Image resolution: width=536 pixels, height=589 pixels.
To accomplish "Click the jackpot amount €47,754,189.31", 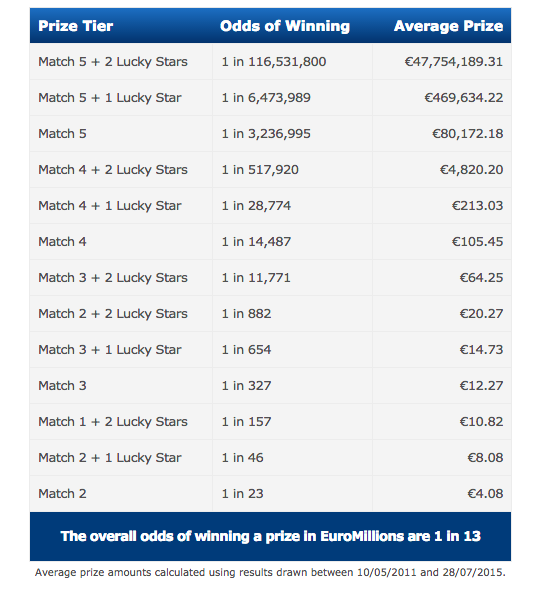I will tap(454, 62).
